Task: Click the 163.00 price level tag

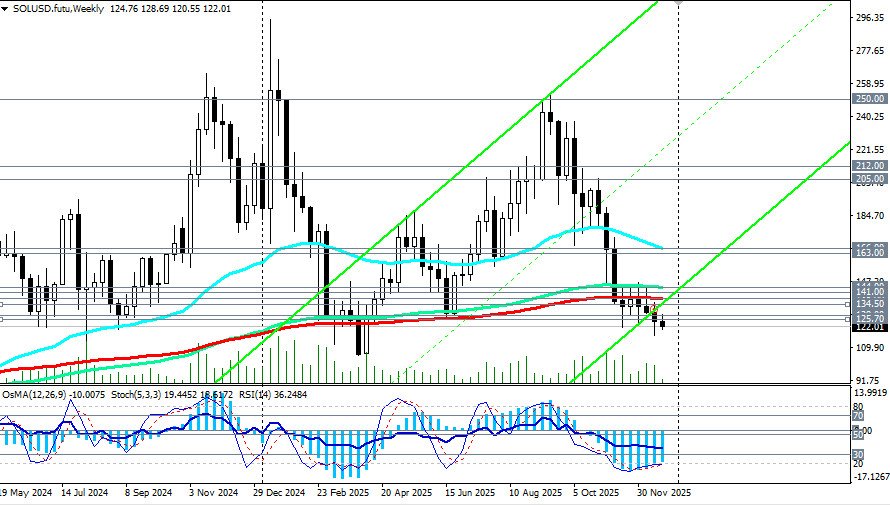Action: (x=868, y=253)
